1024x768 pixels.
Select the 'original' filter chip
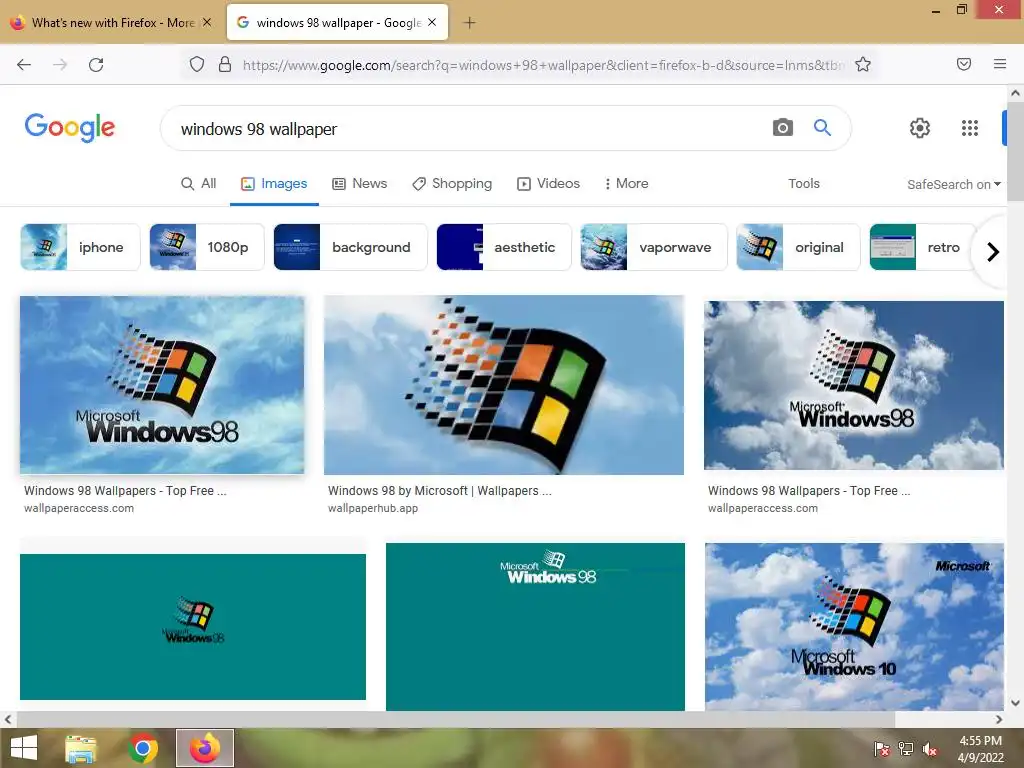coord(798,247)
